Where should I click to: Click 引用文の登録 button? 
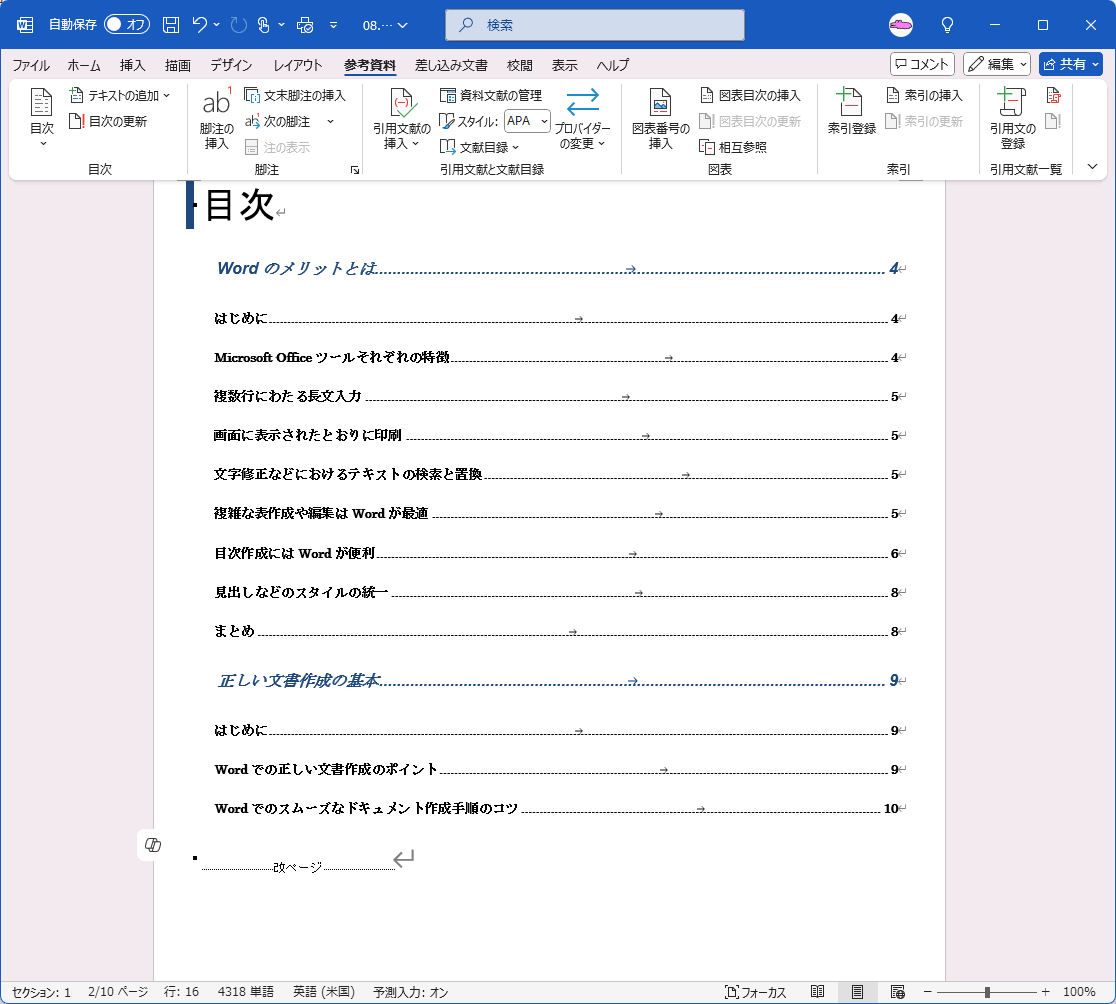pos(1012,117)
